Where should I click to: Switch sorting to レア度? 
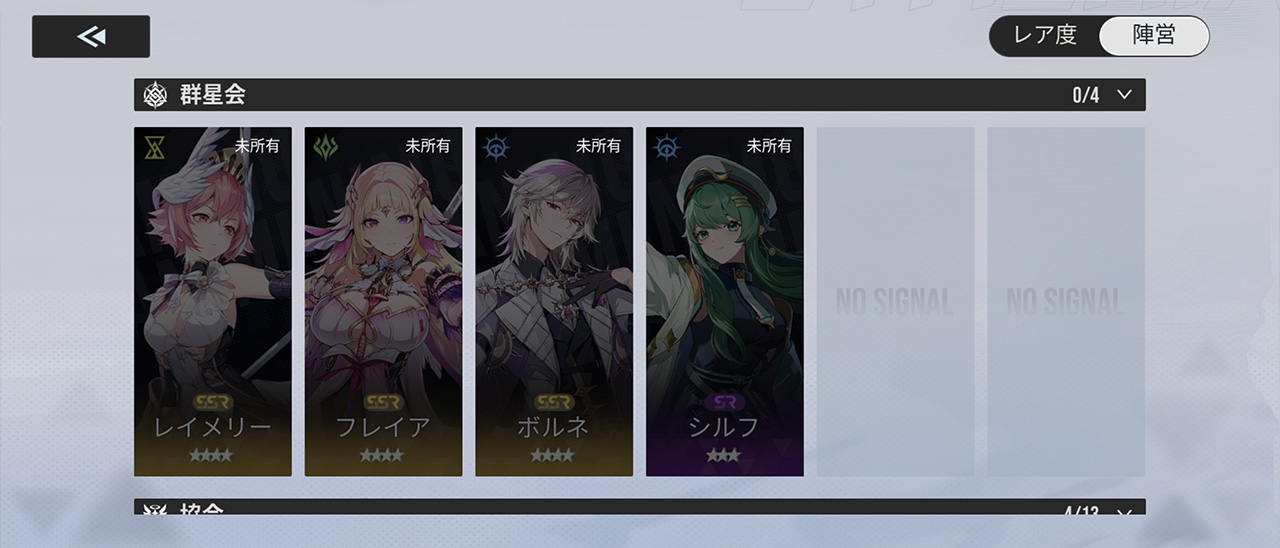[x=1045, y=35]
